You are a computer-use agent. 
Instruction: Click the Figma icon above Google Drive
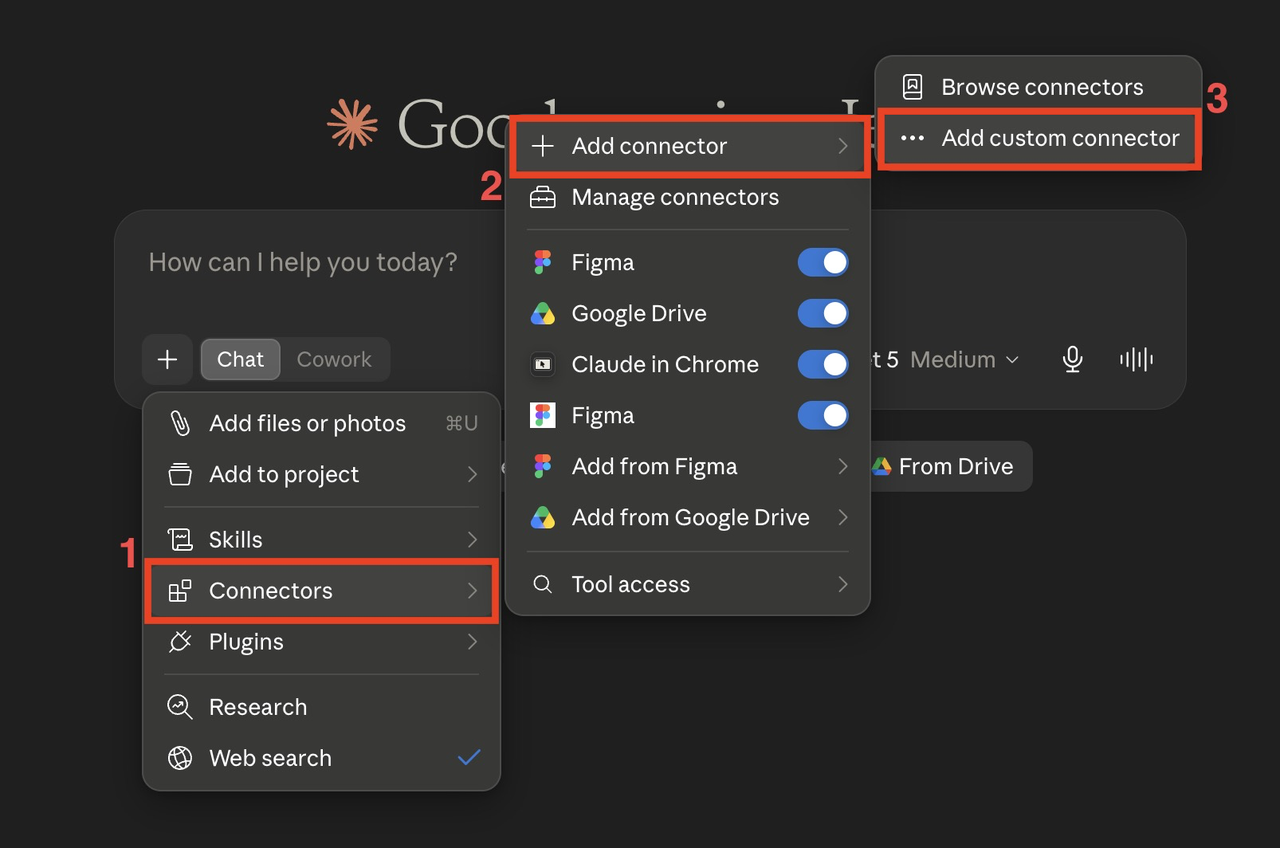tap(543, 263)
